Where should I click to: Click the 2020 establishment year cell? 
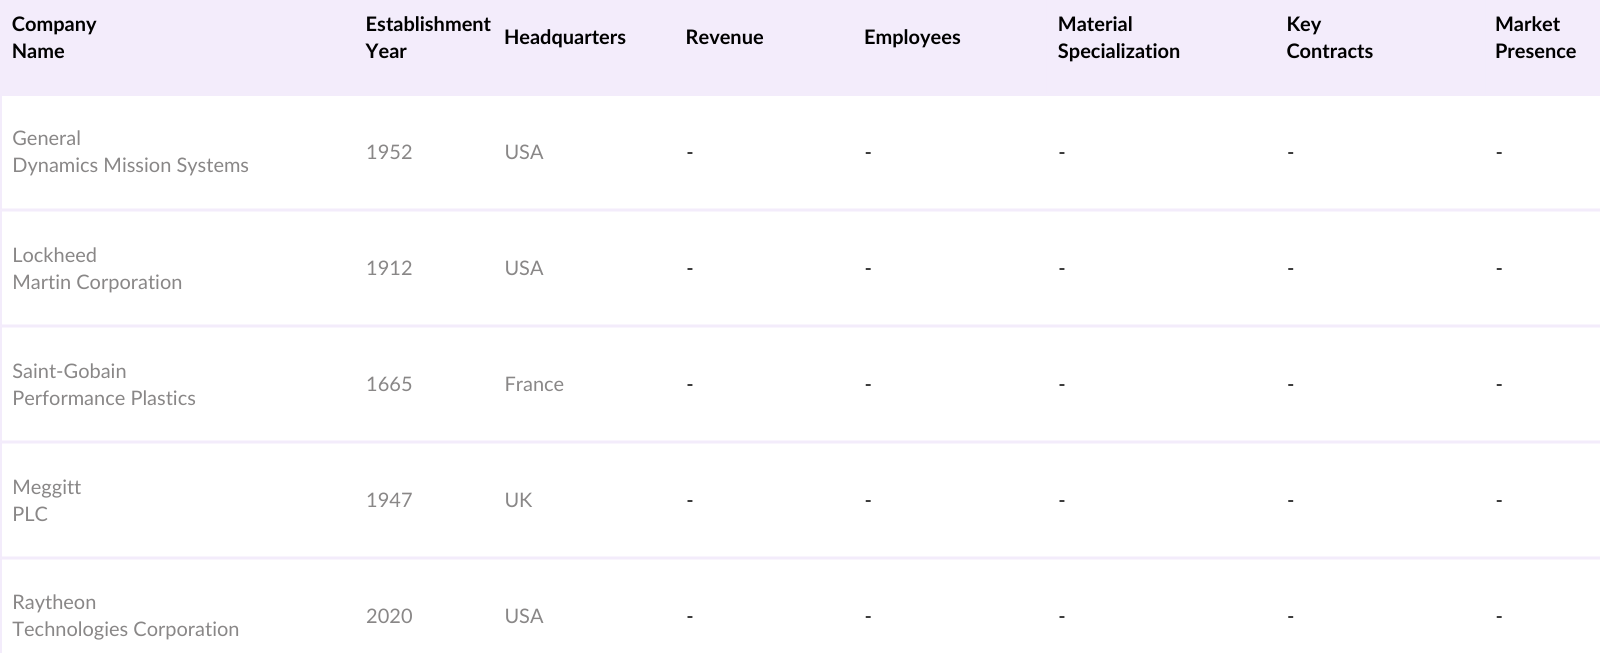[389, 616]
